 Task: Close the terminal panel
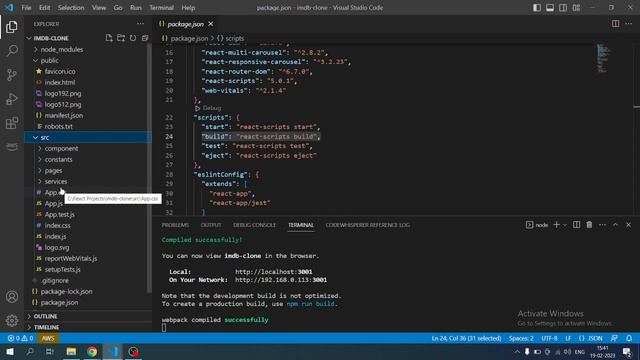[x=629, y=225]
